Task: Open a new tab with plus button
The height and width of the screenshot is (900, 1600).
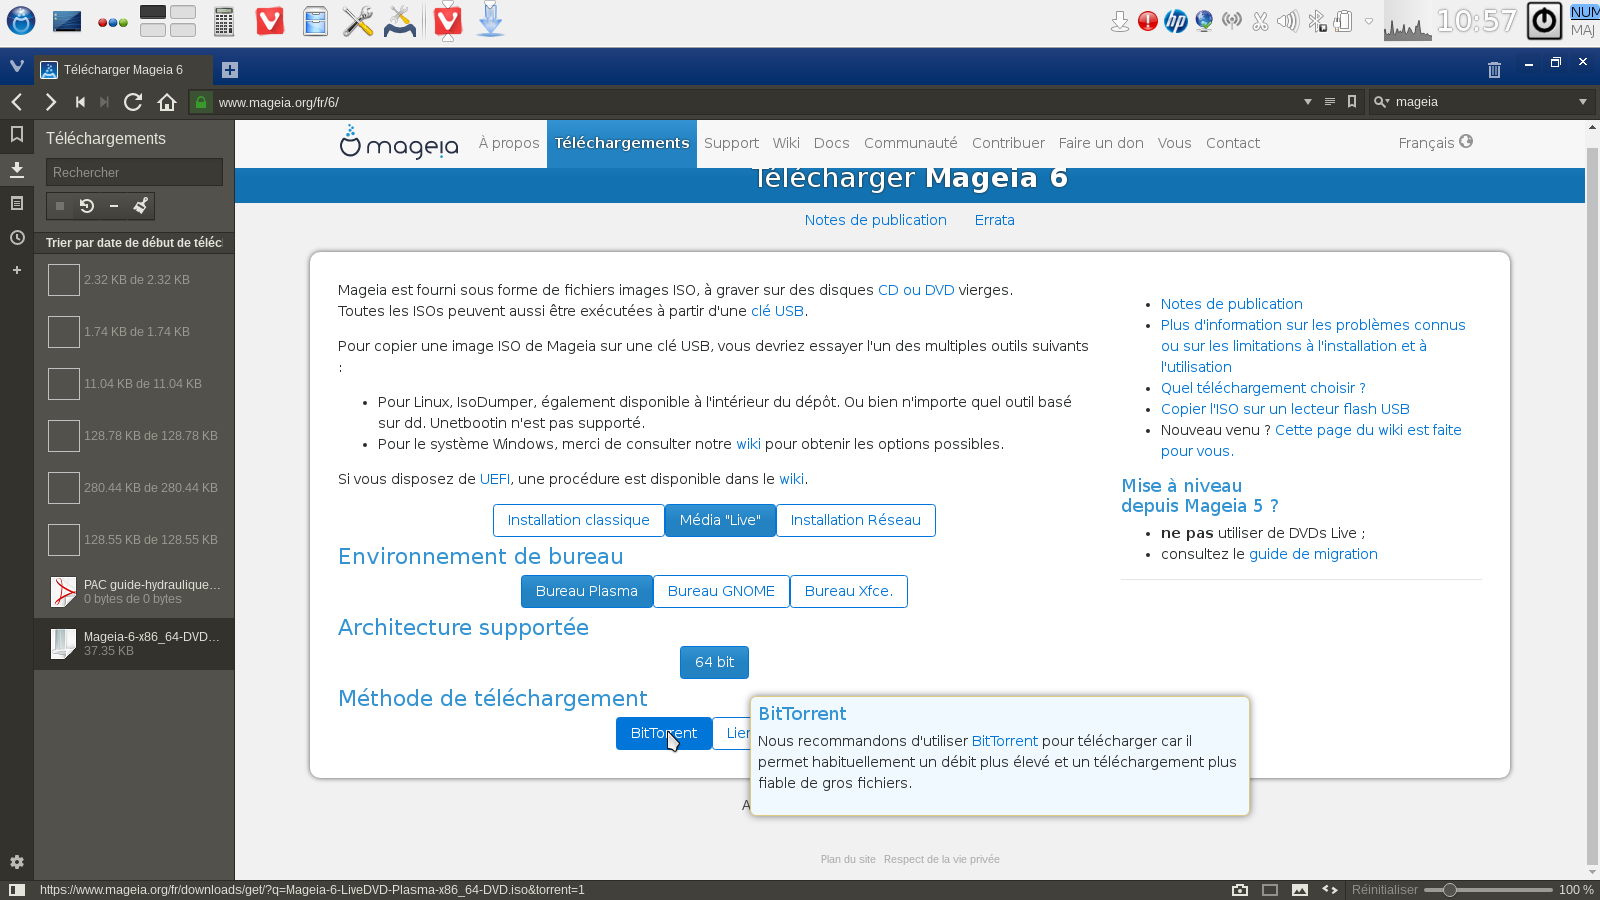Action: tap(230, 70)
